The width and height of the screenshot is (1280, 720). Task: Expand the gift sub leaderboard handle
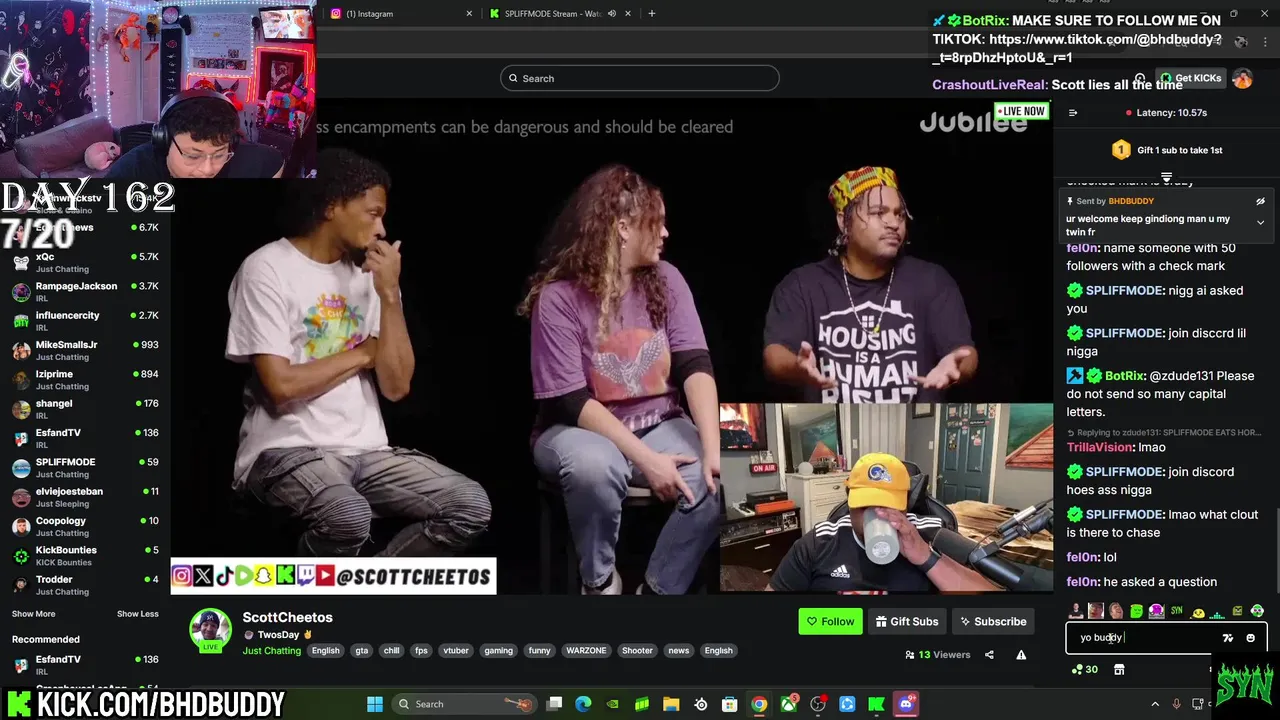pos(1166,177)
